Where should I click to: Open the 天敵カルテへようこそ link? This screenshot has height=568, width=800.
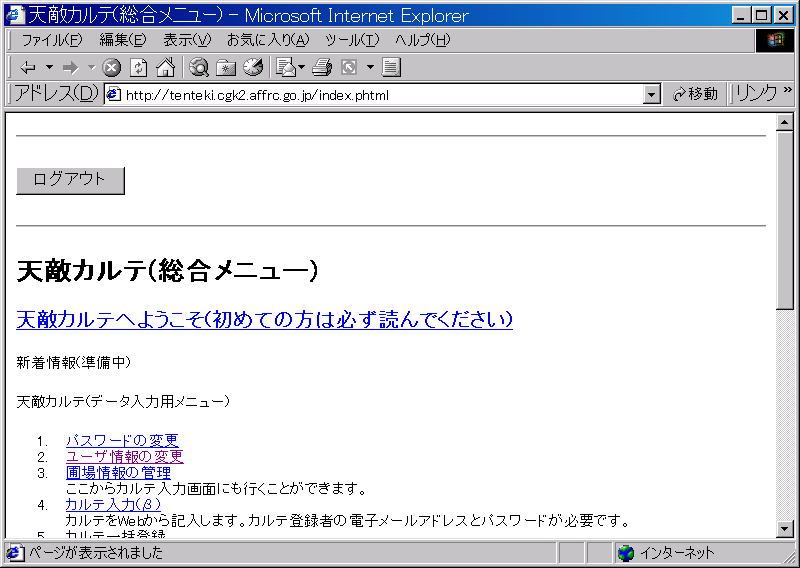[x=264, y=319]
